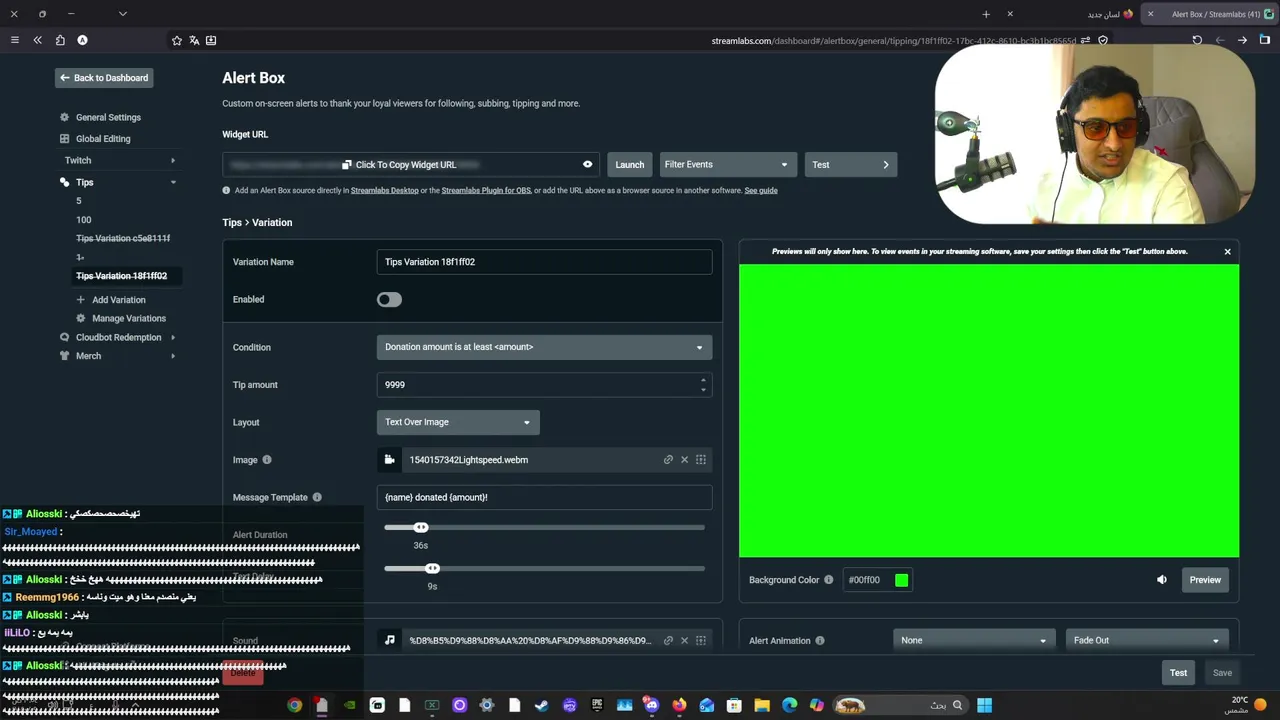Open General Settings in sidebar
Viewport: 1280px width, 720px height.
[108, 117]
